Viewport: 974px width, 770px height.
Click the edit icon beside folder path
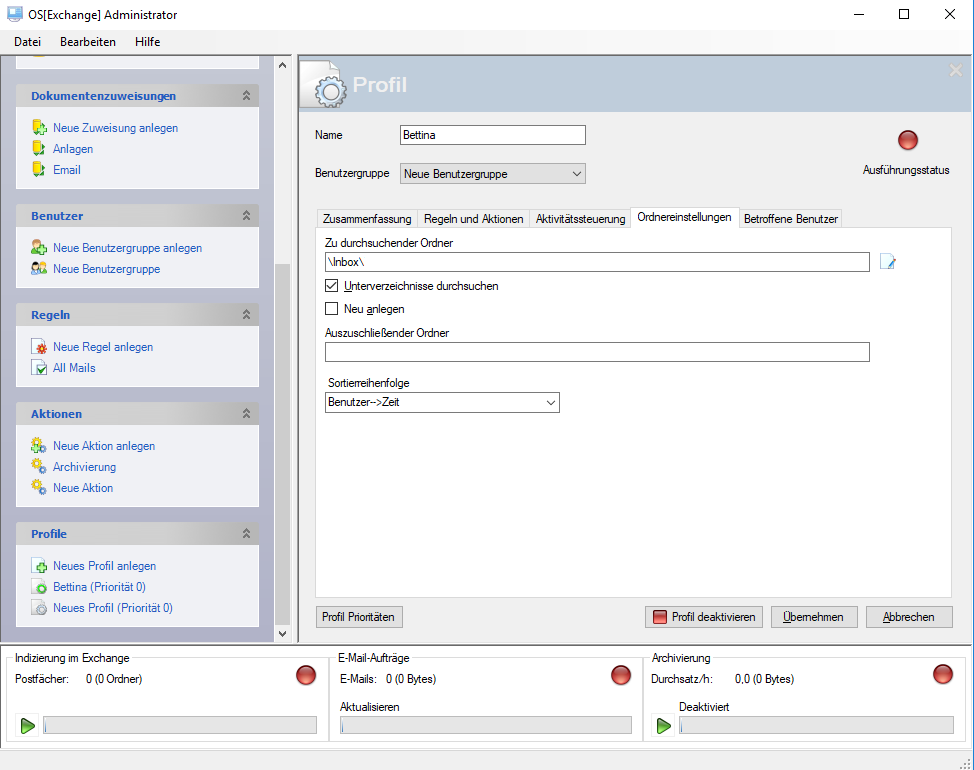888,262
